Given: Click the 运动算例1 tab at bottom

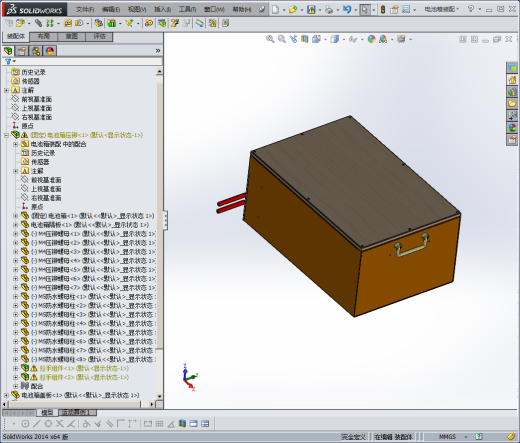Looking at the screenshot, I should click(x=77, y=412).
